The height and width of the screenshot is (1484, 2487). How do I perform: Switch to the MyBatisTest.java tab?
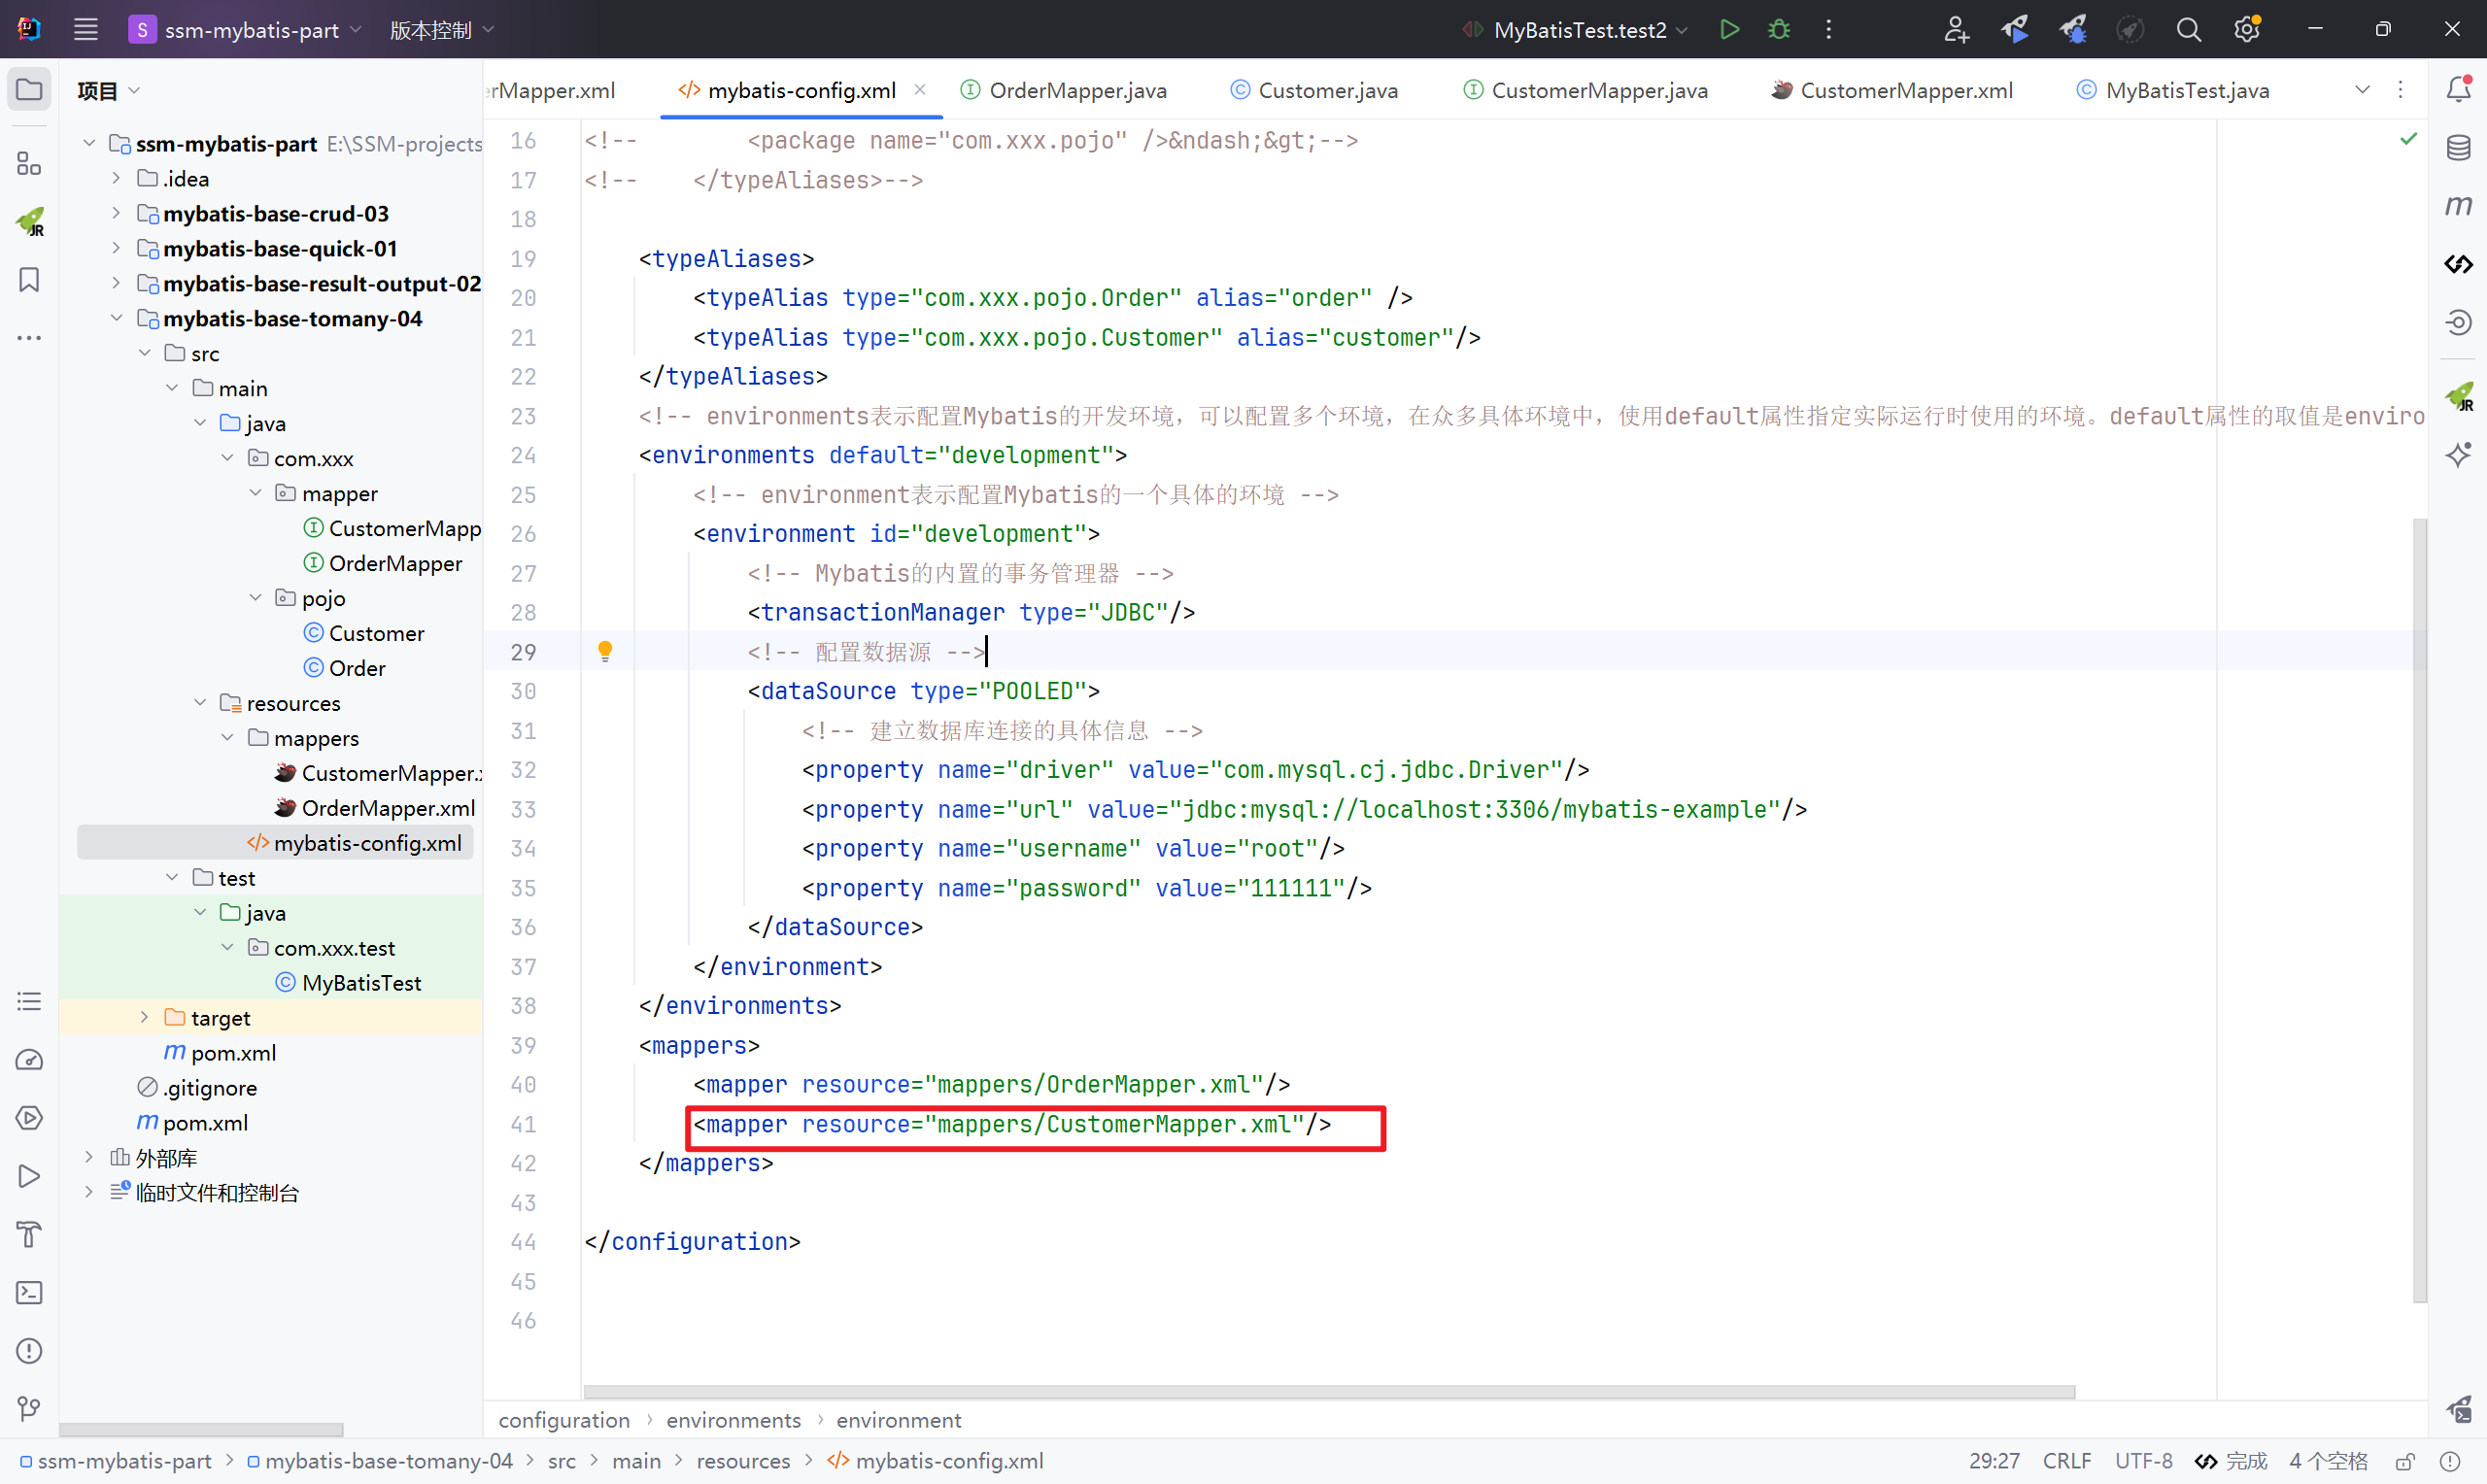click(x=2186, y=90)
